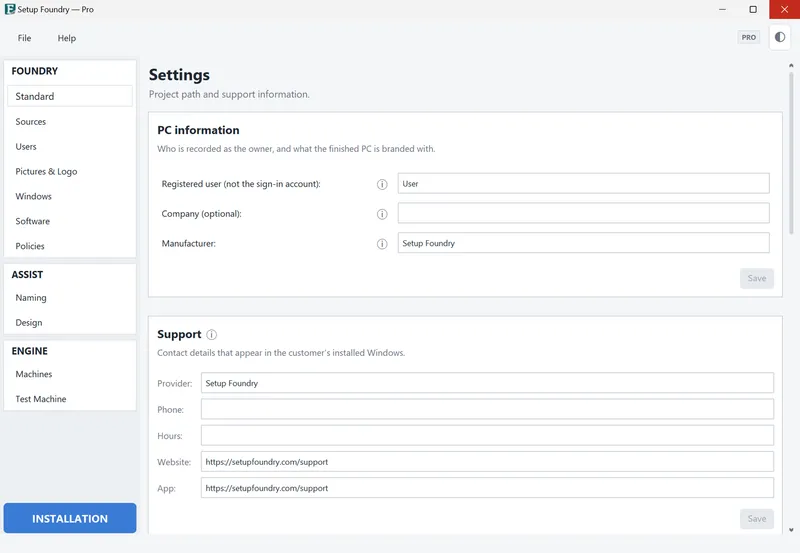Open the File menu
This screenshot has width=800, height=553.
click(x=24, y=38)
